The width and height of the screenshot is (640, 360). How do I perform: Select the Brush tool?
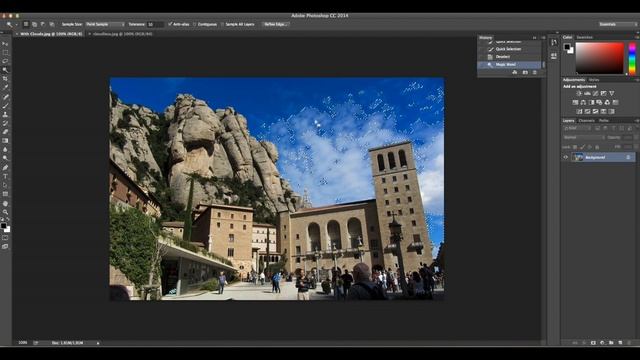point(5,106)
